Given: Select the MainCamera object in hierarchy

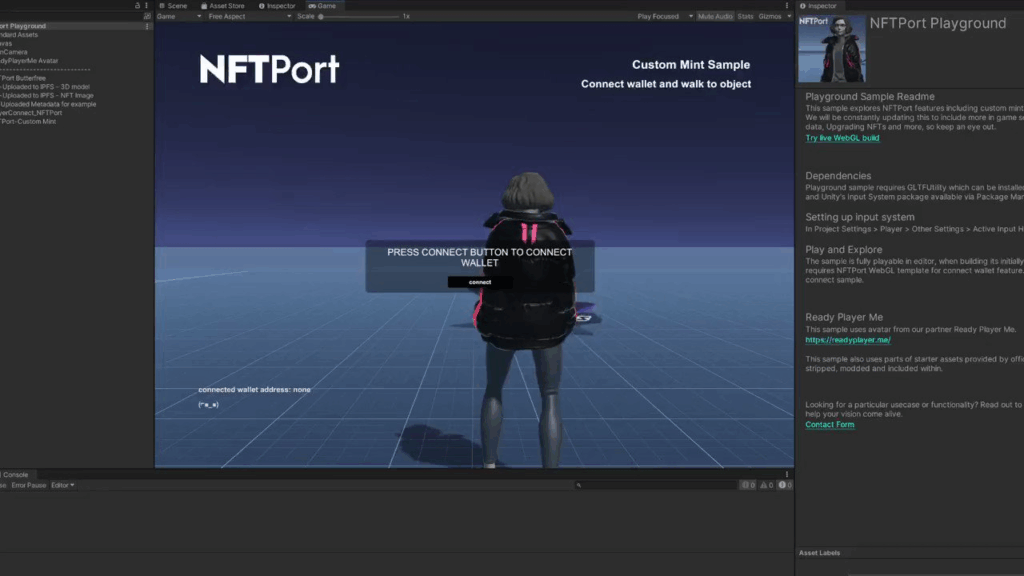Looking at the screenshot, I should tap(14, 52).
